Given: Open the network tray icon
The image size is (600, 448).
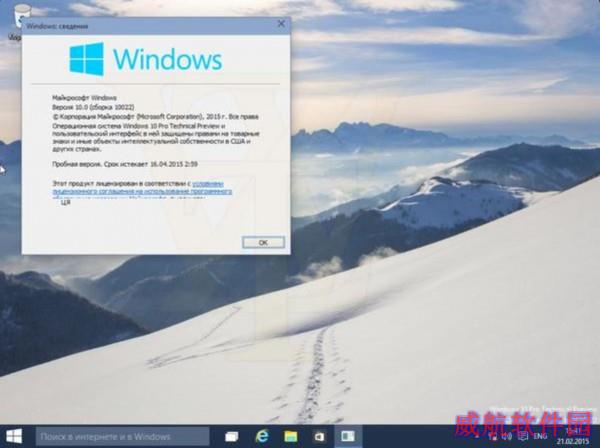Looking at the screenshot, I should coord(493,436).
